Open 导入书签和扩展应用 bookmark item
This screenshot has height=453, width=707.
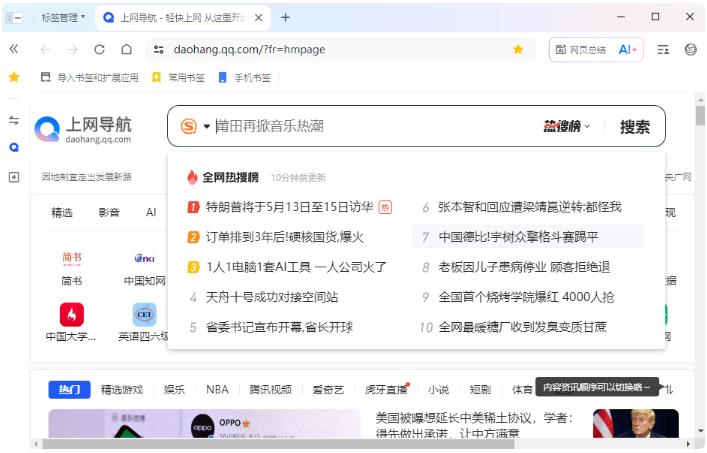pos(89,78)
